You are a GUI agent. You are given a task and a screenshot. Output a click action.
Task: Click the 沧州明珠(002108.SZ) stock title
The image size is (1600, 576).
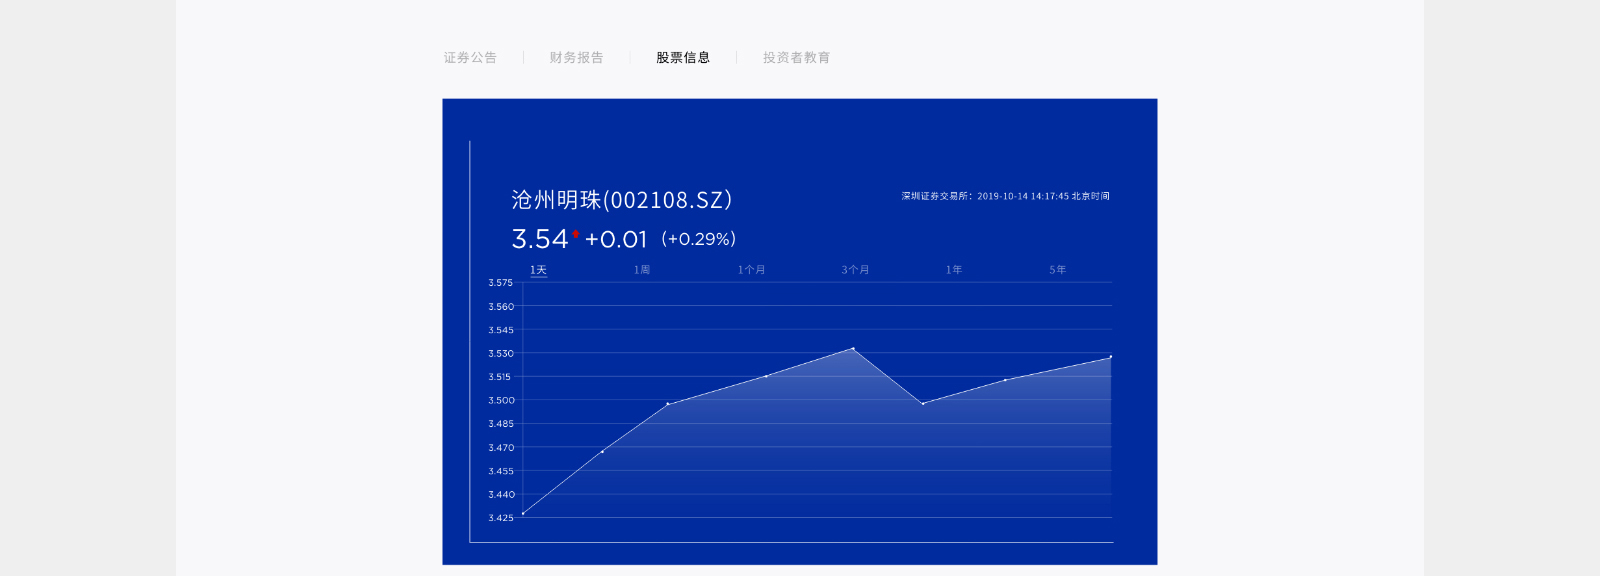pos(621,200)
